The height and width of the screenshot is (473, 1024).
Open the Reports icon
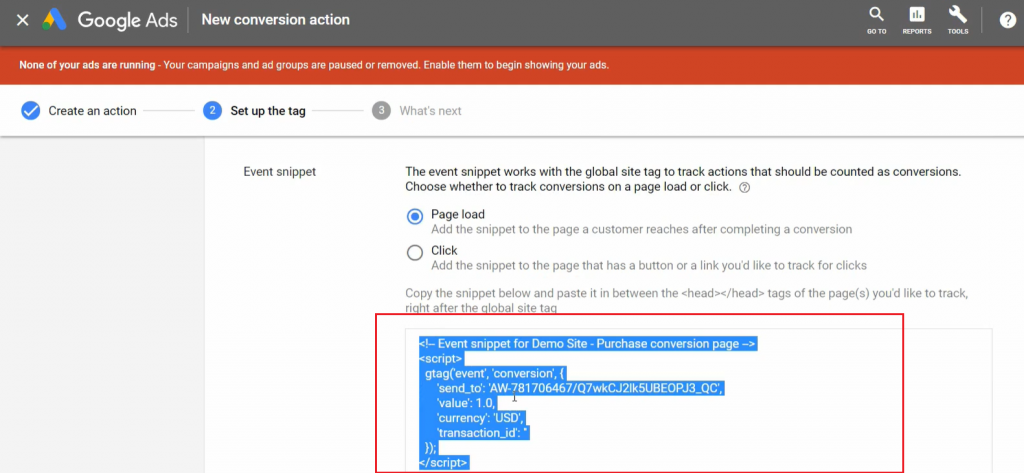(917, 20)
